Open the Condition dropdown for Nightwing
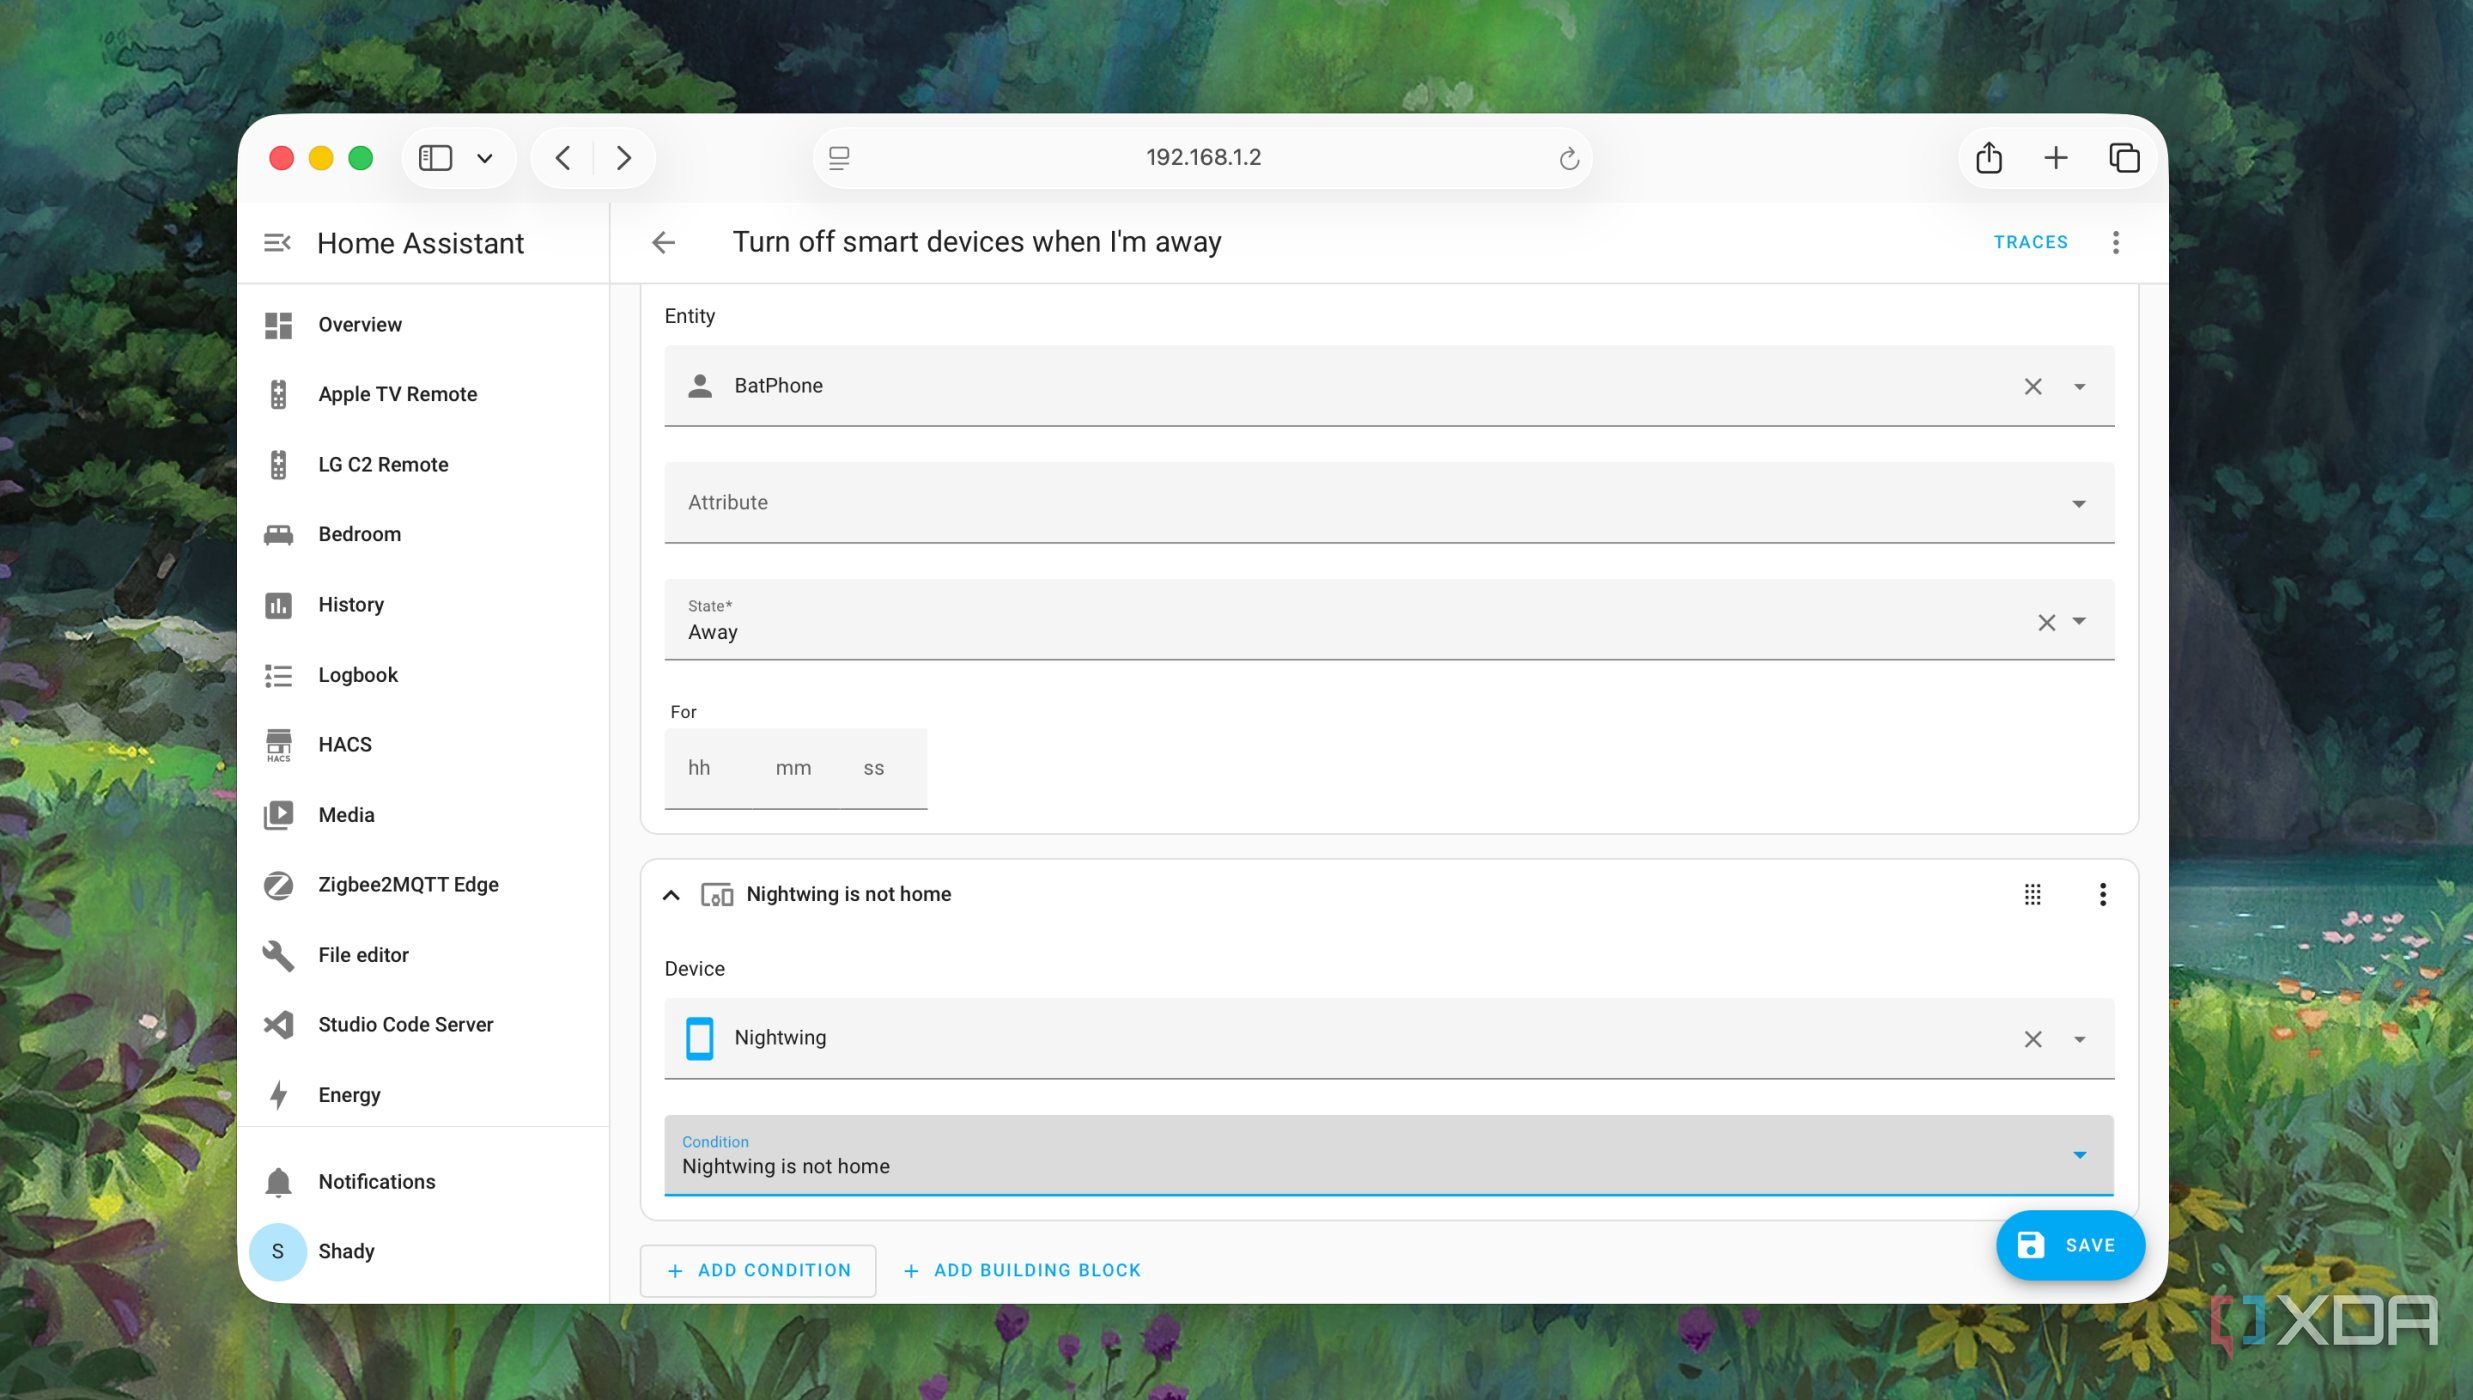Viewport: 2473px width, 1400px height. point(1389,1156)
